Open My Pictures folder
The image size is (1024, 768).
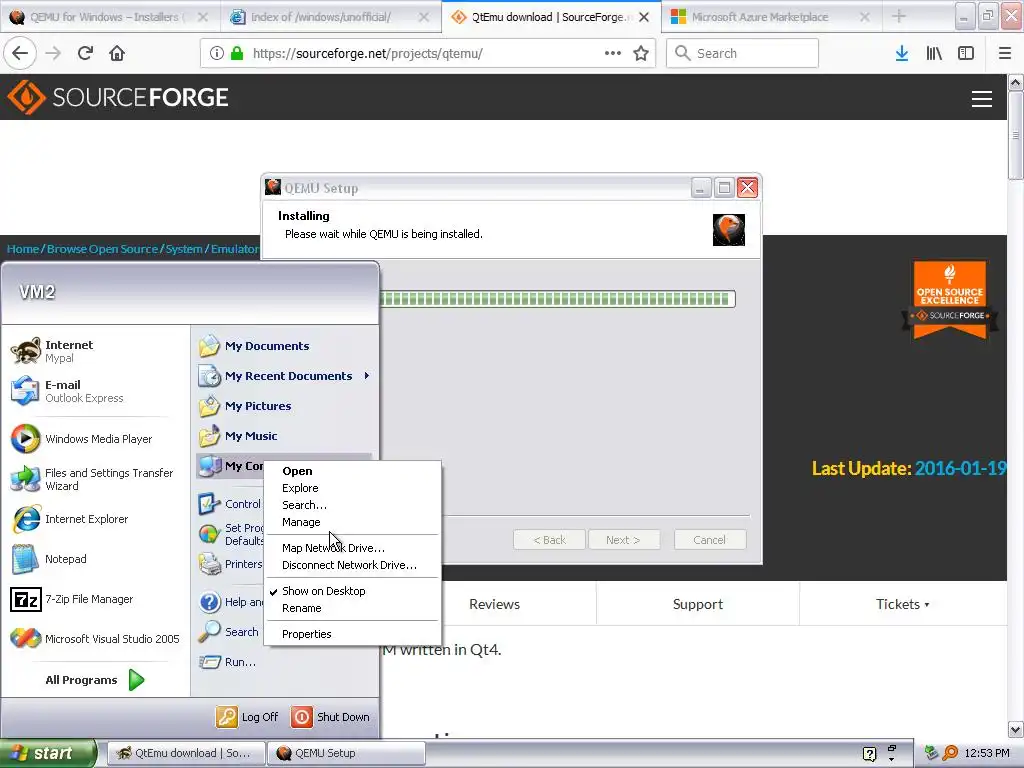click(x=284, y=406)
